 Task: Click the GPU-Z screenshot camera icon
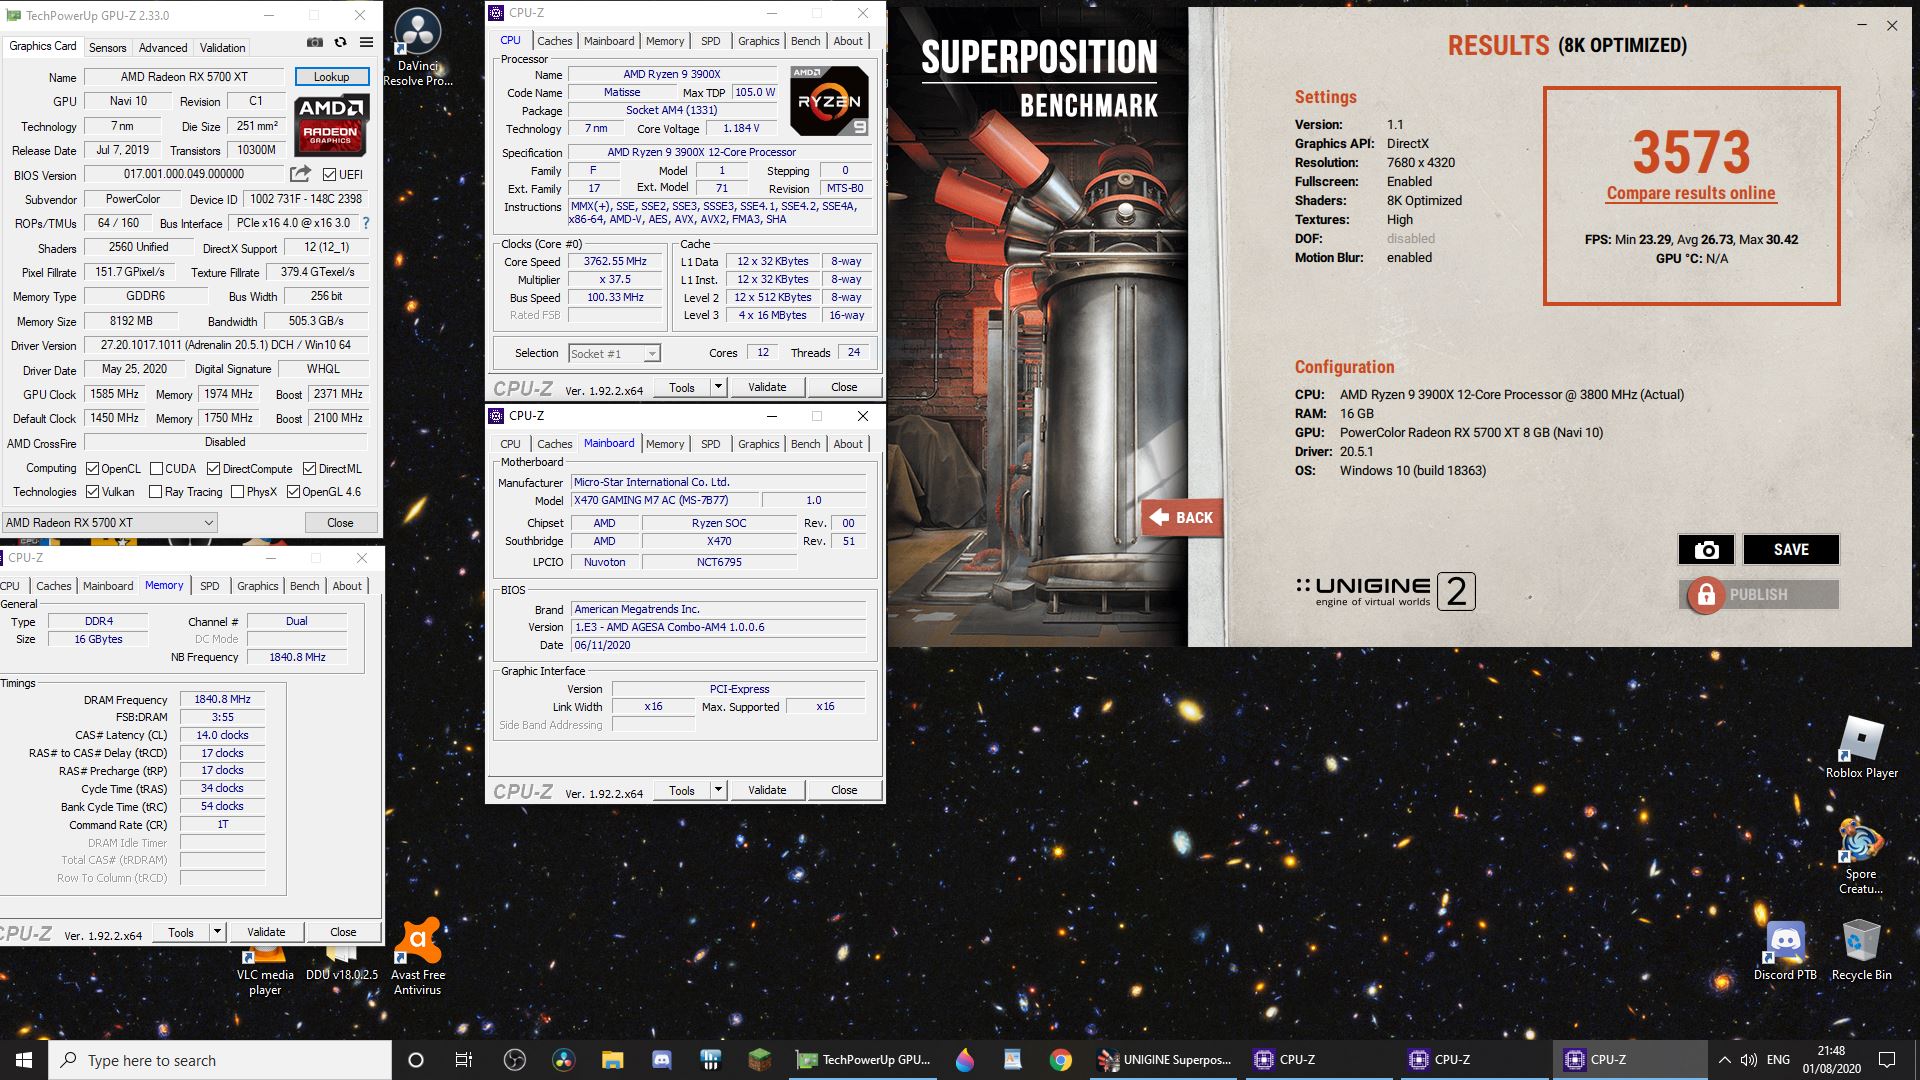(315, 42)
